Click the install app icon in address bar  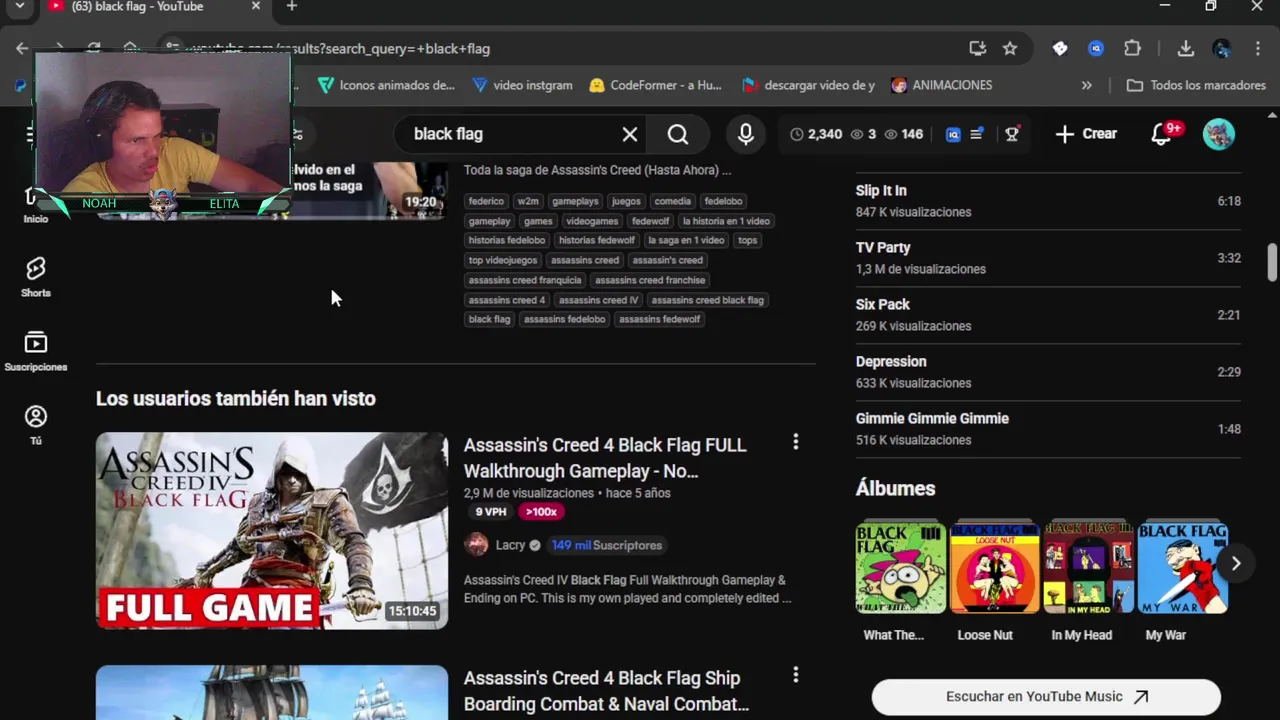978,48
